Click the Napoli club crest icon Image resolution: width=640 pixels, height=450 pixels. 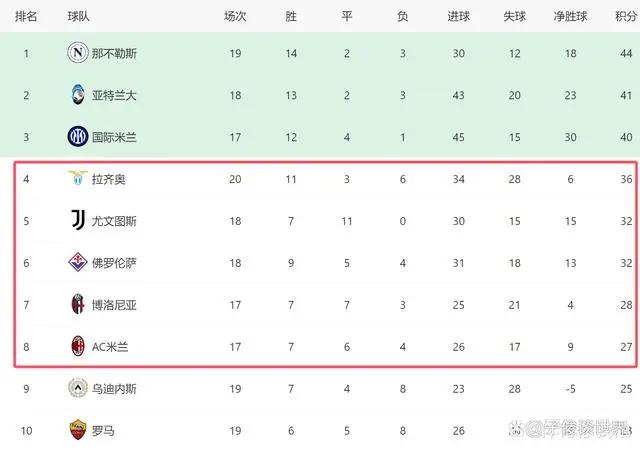pyautogui.click(x=77, y=53)
